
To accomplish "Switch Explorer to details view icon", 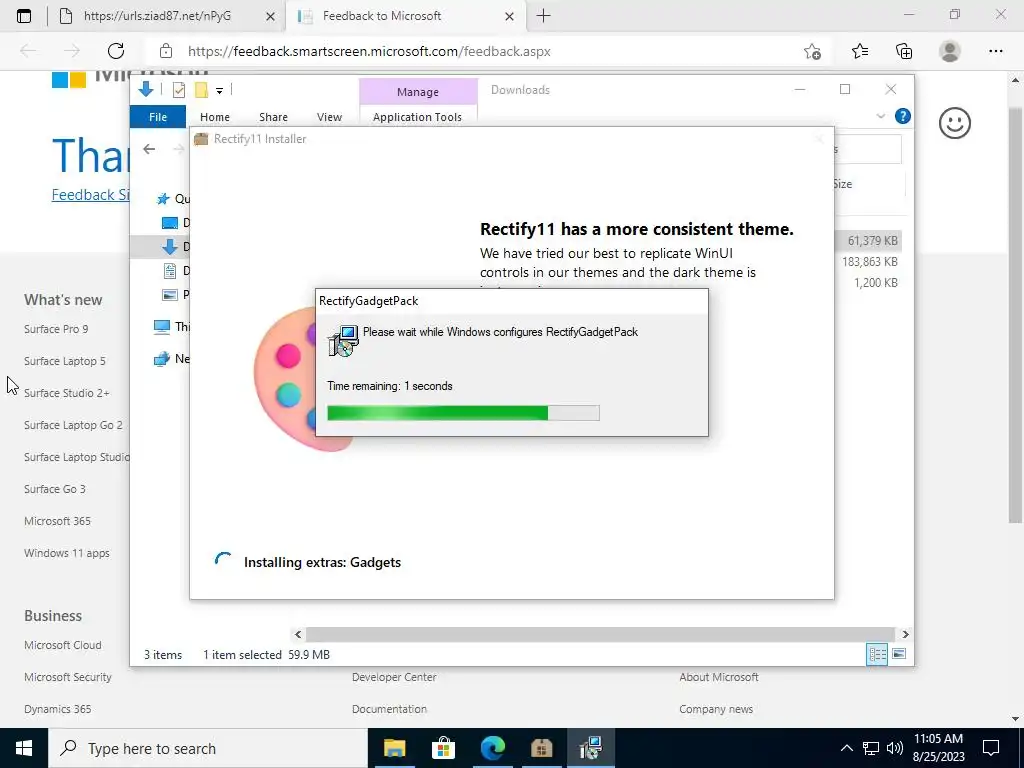I will click(x=877, y=654).
